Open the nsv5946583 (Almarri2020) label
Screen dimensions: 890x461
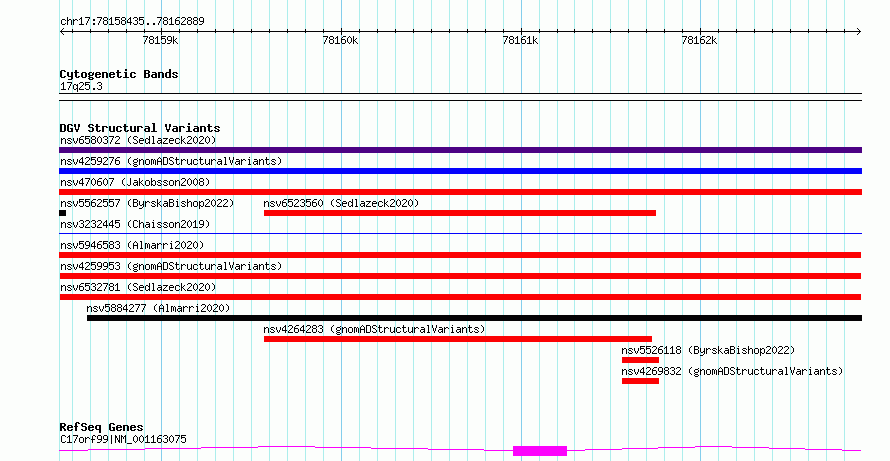(132, 245)
